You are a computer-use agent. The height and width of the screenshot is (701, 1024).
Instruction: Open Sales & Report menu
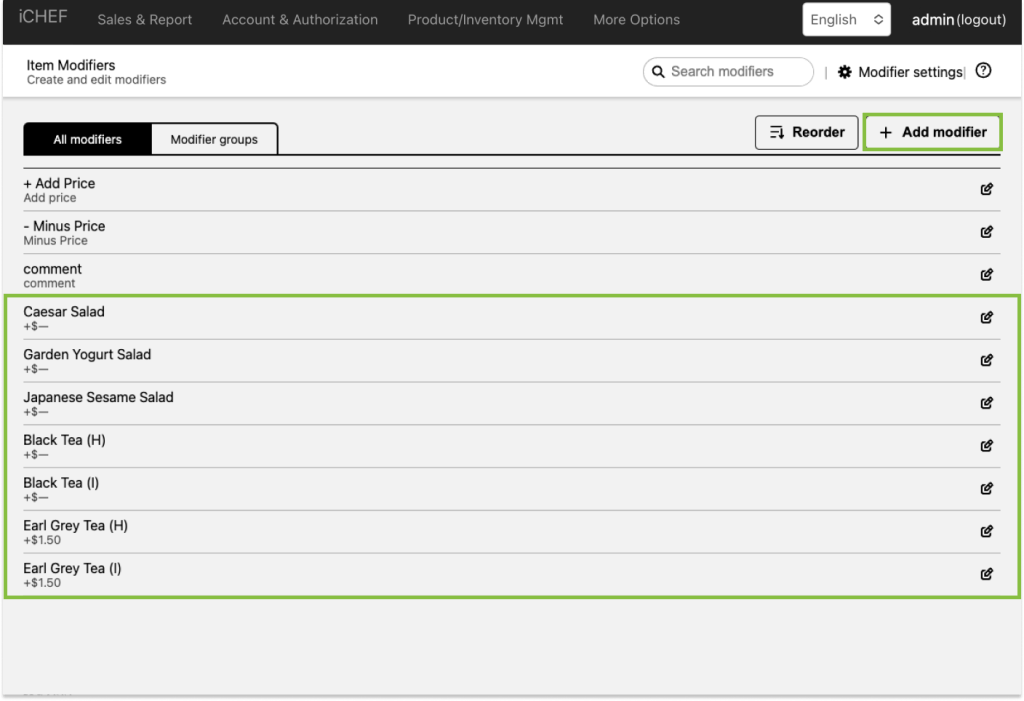[x=145, y=20]
